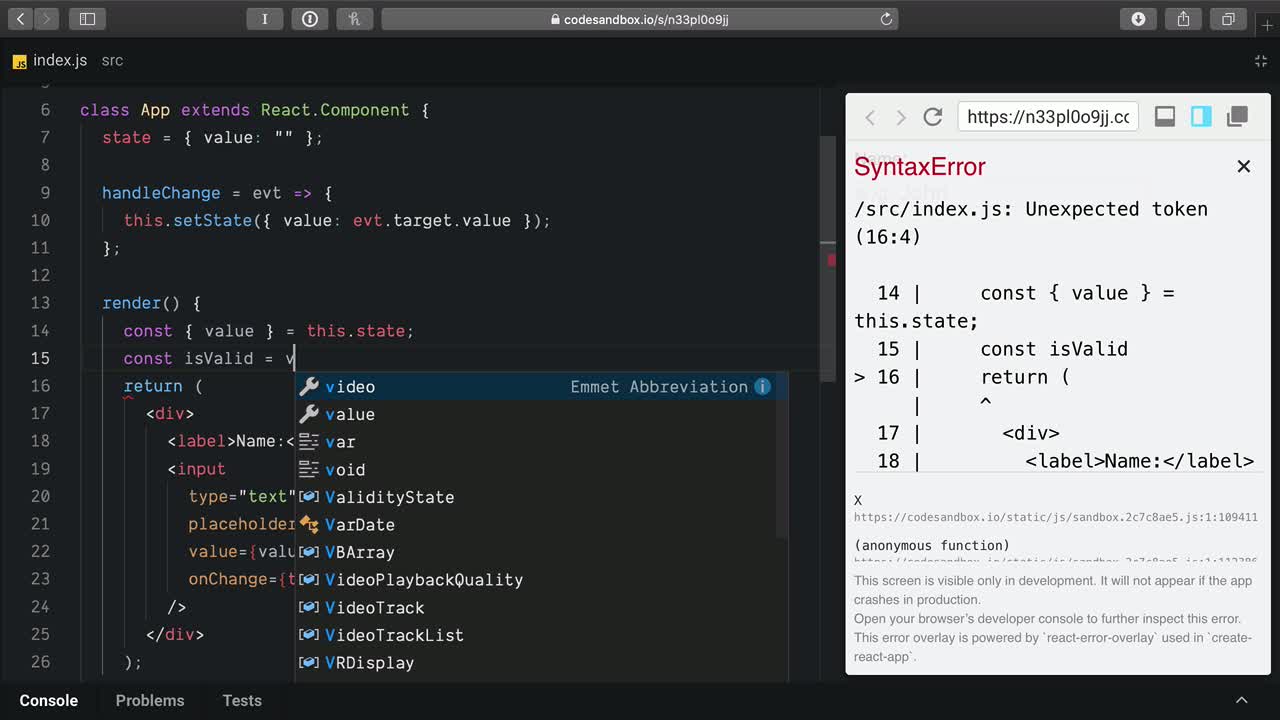Click the Safari back navigation button
The width and height of the screenshot is (1280, 720).
(x=21, y=19)
